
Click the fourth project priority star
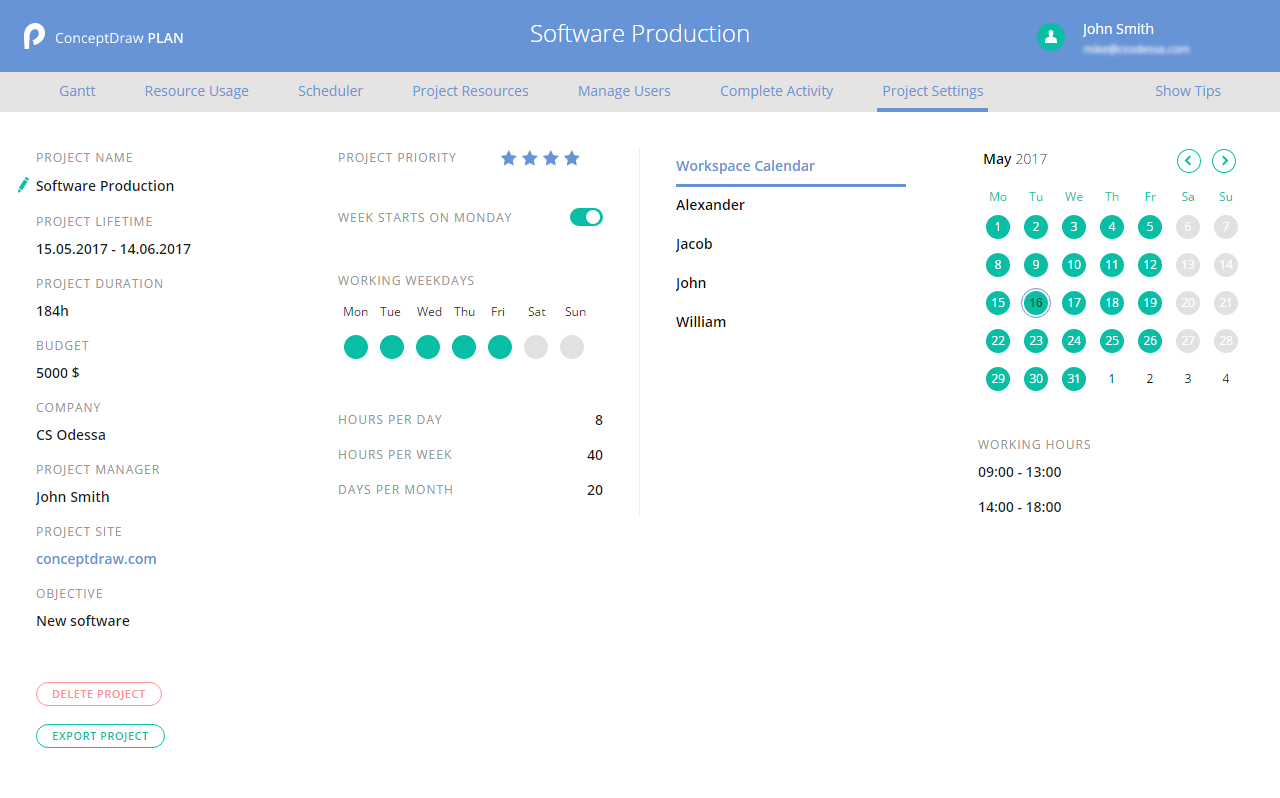coord(572,158)
